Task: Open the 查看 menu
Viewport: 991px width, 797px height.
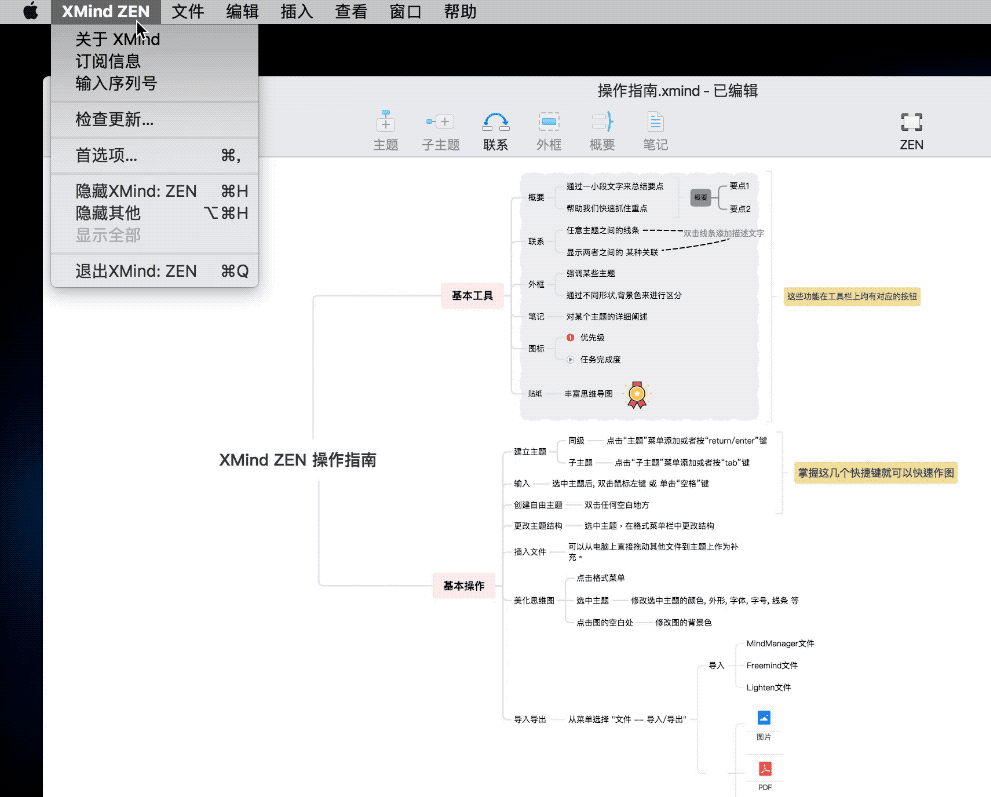Action: [x=351, y=11]
